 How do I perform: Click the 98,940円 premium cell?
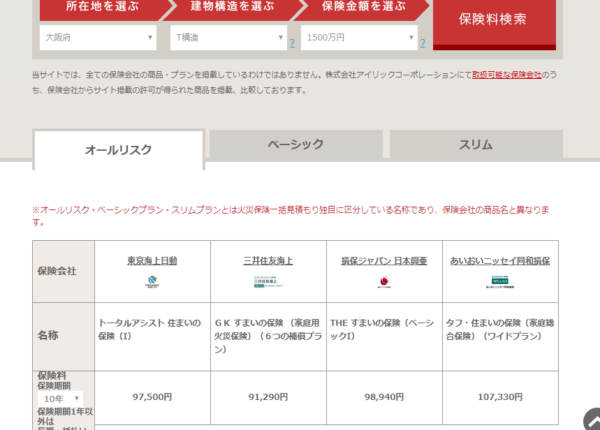(384, 397)
